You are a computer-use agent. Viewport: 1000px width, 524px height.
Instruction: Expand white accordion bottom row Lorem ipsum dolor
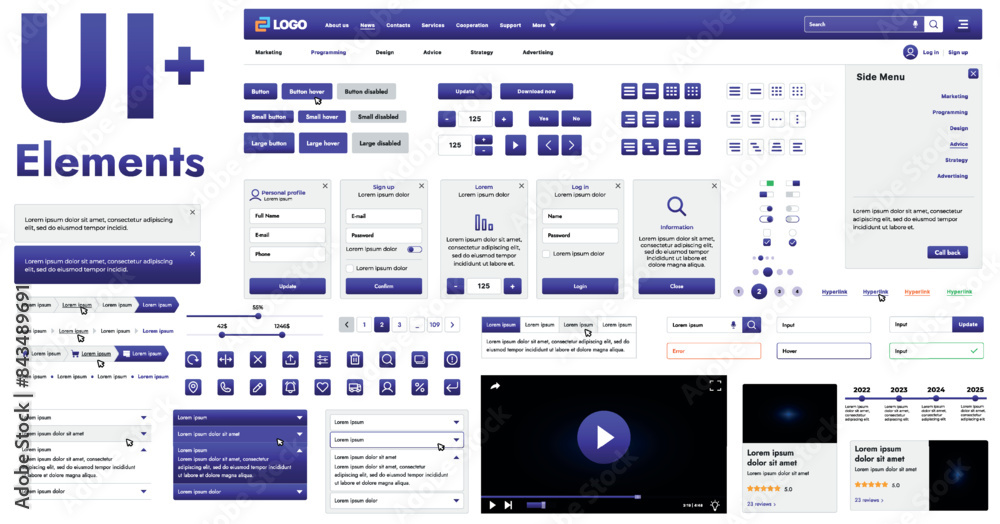[396, 500]
